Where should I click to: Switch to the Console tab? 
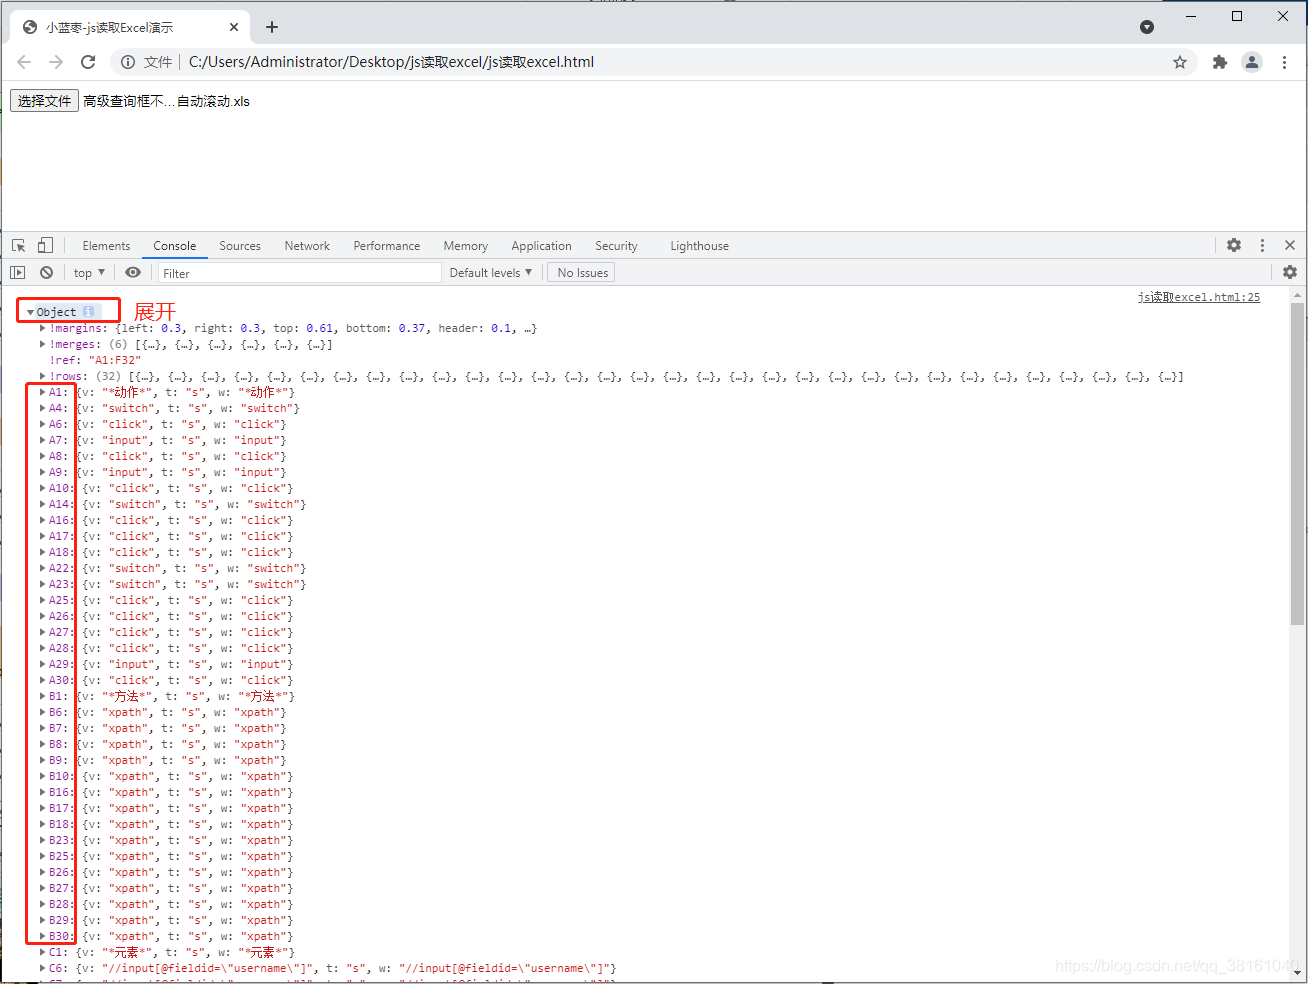pyautogui.click(x=175, y=246)
